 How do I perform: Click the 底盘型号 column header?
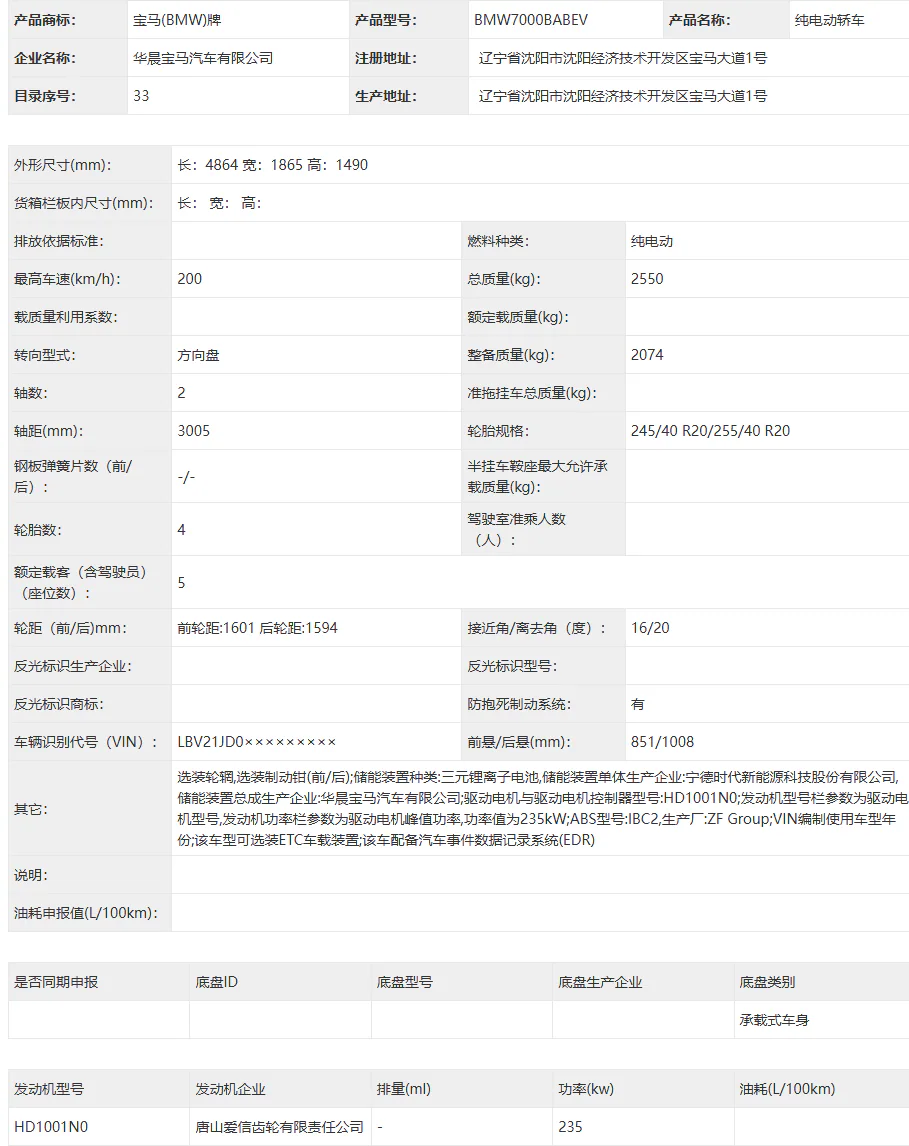point(404,982)
